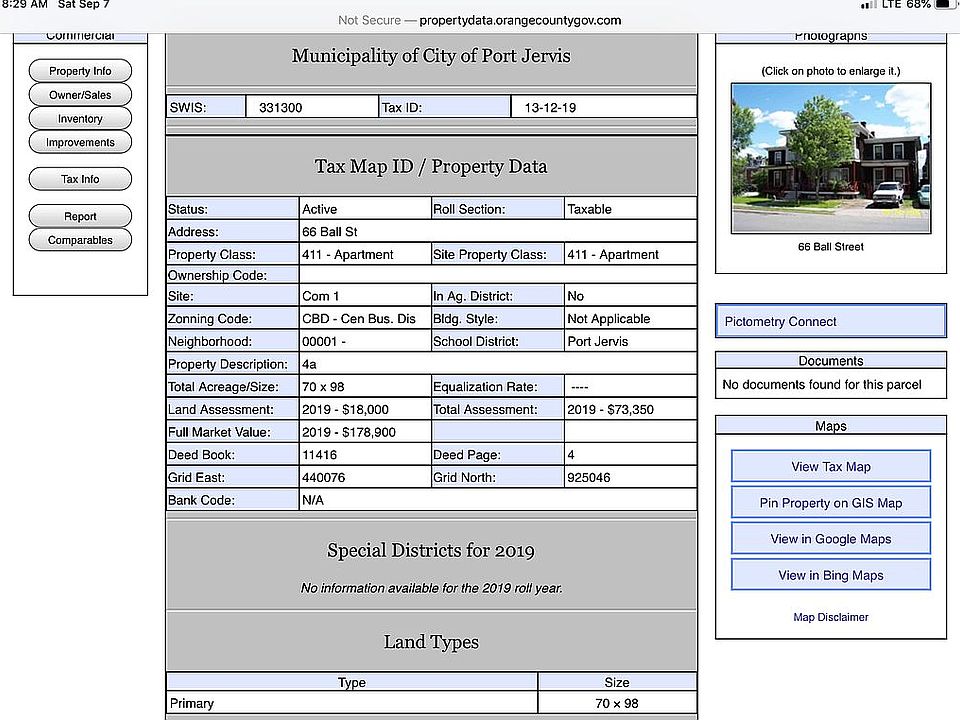Open View in Google Maps
Viewport: 960px width, 720px height.
(831, 539)
